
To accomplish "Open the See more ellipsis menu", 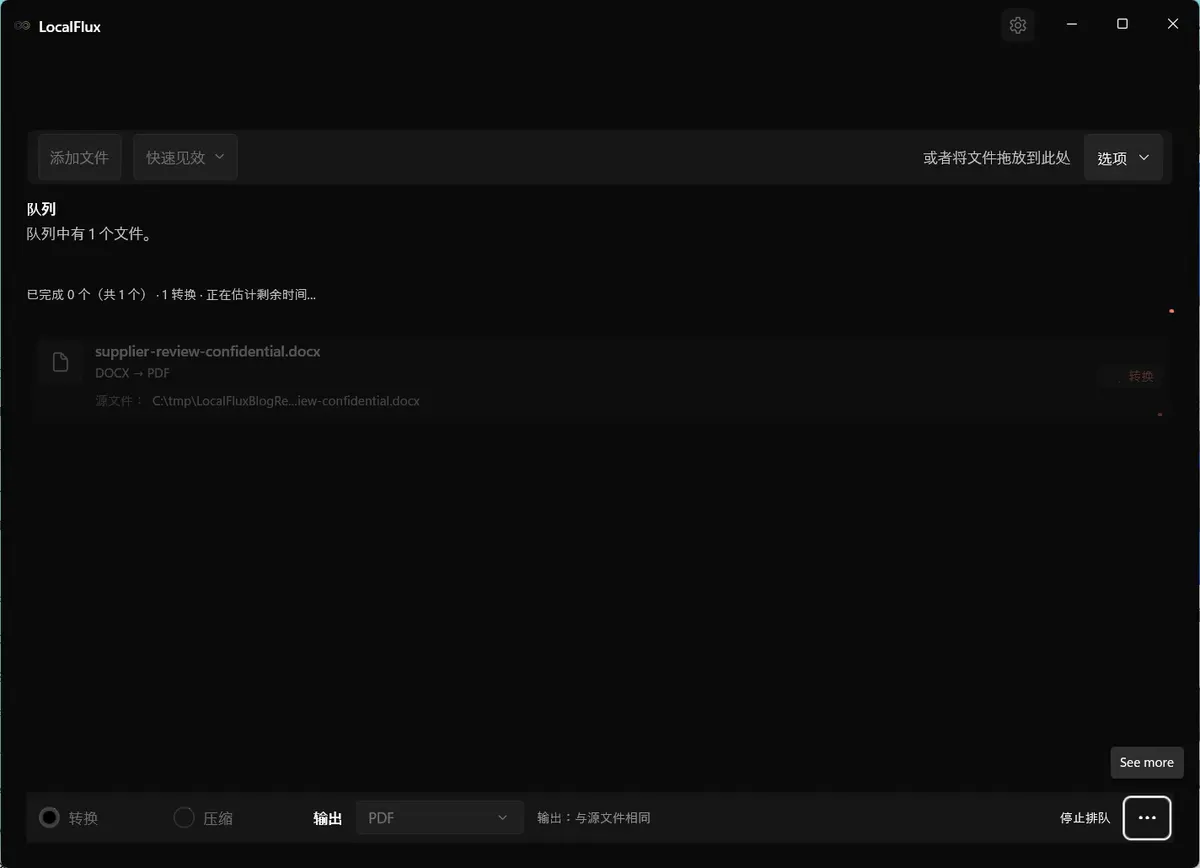I will pos(1147,818).
